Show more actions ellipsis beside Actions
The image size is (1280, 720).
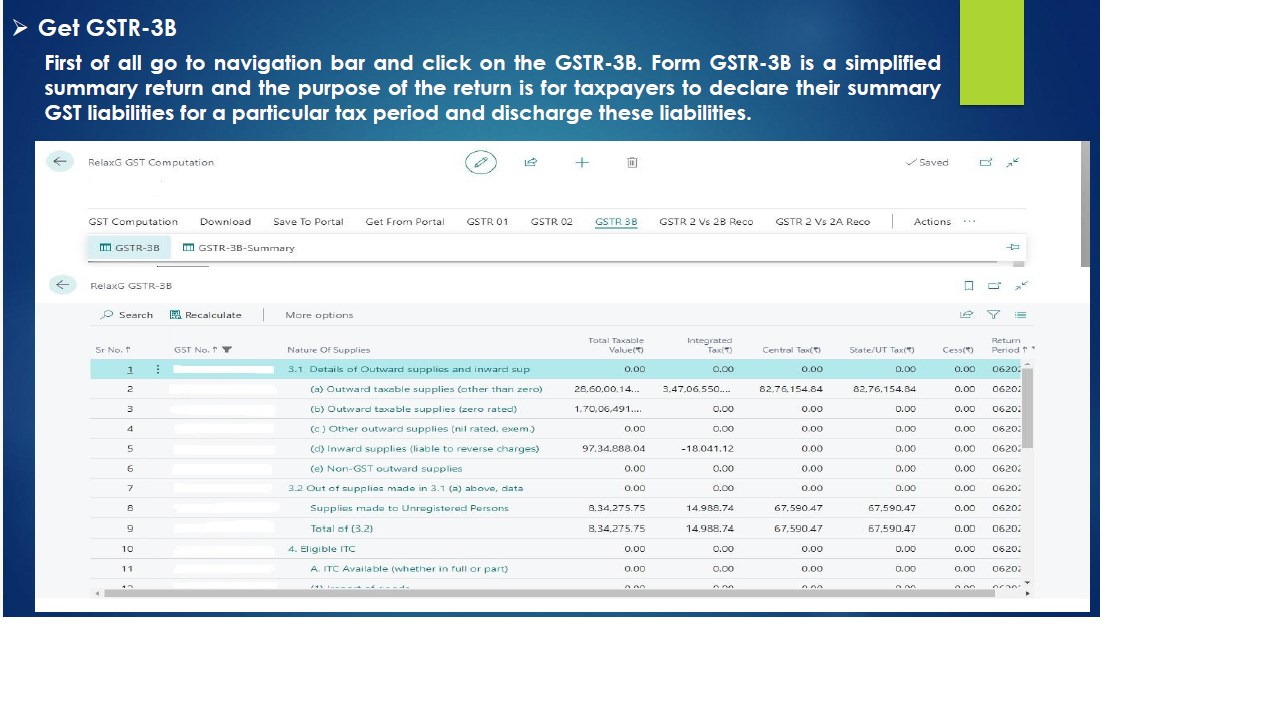click(x=969, y=222)
